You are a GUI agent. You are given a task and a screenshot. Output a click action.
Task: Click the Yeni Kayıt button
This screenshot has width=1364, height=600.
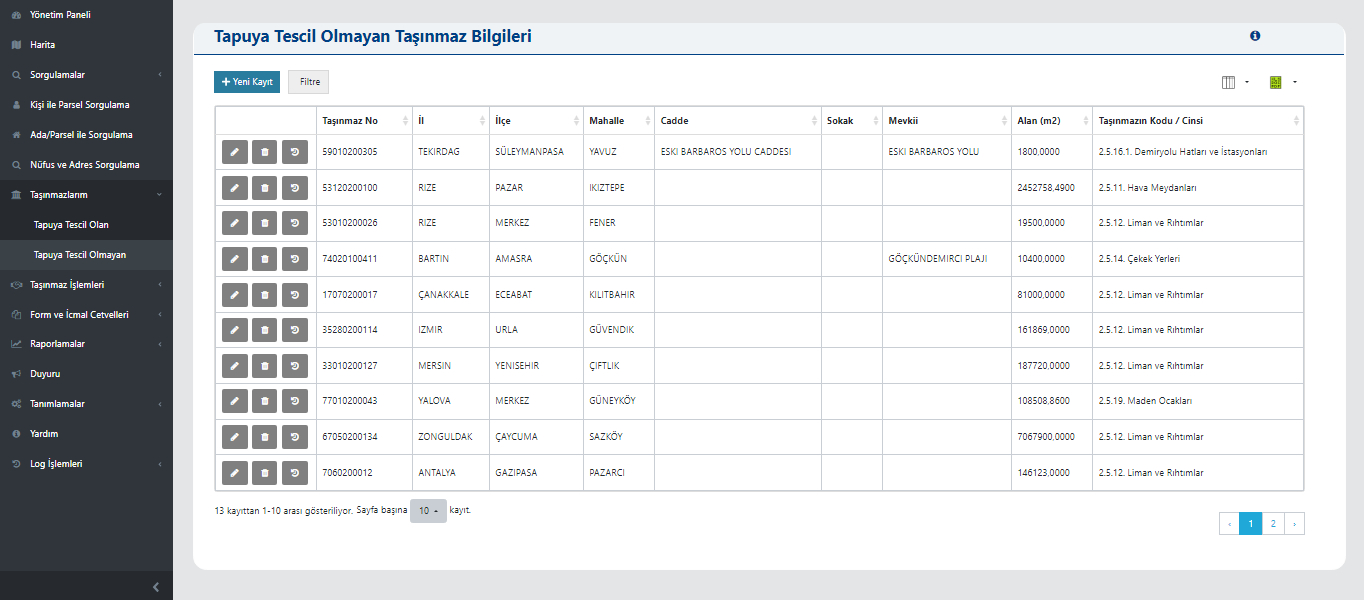point(247,82)
